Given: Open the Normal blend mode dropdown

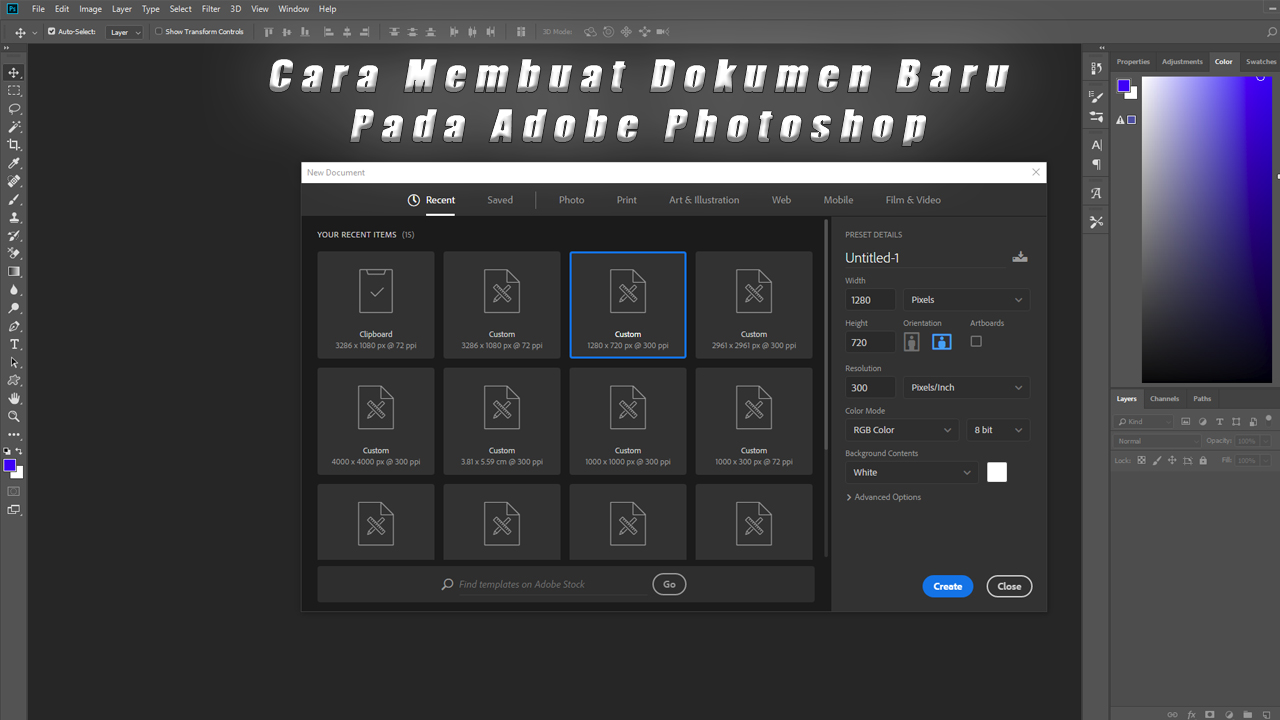Looking at the screenshot, I should 1158,441.
